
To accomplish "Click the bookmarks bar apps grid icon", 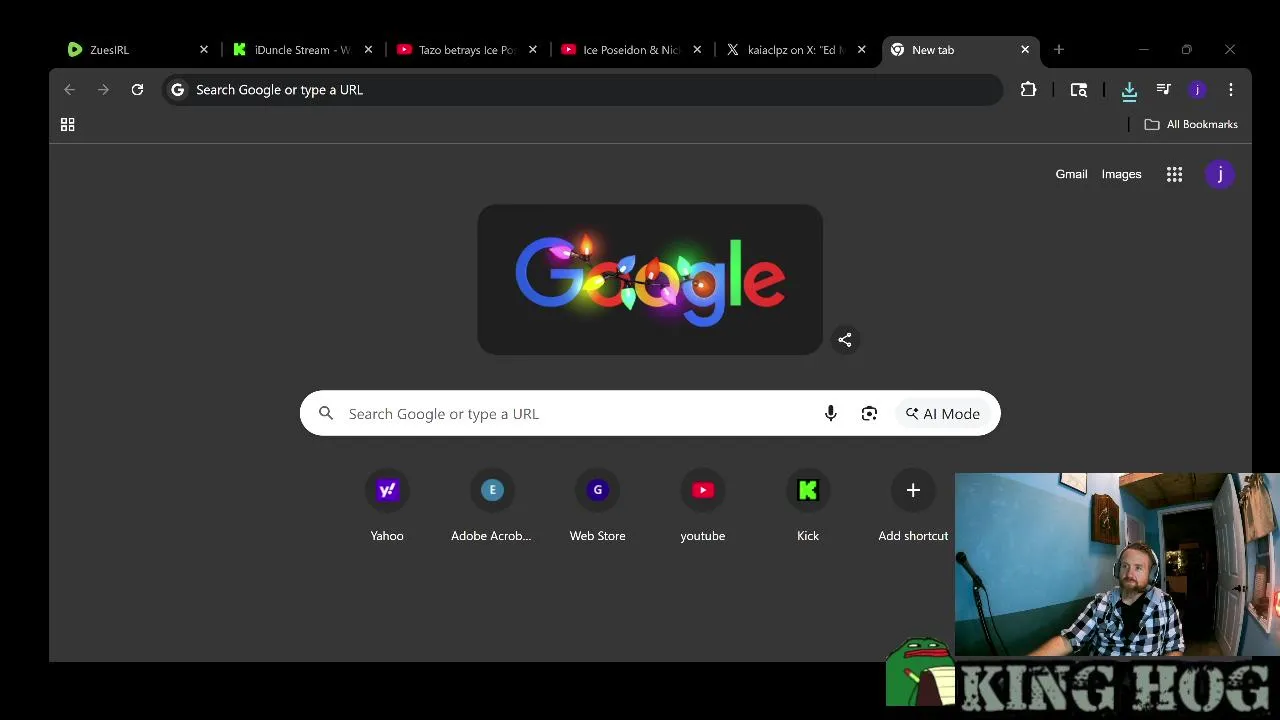I will coord(68,125).
